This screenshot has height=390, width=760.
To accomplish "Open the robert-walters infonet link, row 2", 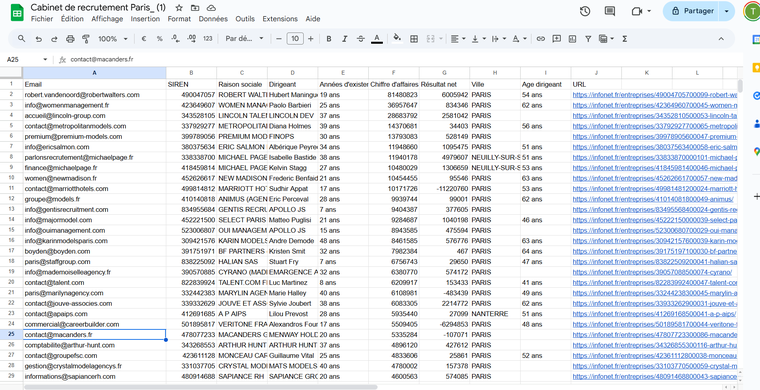I will tap(655, 95).
